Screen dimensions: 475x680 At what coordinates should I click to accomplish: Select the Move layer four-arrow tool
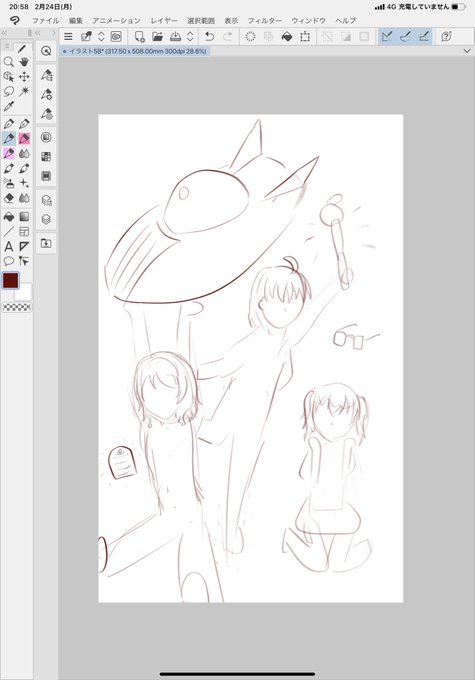pos(24,77)
